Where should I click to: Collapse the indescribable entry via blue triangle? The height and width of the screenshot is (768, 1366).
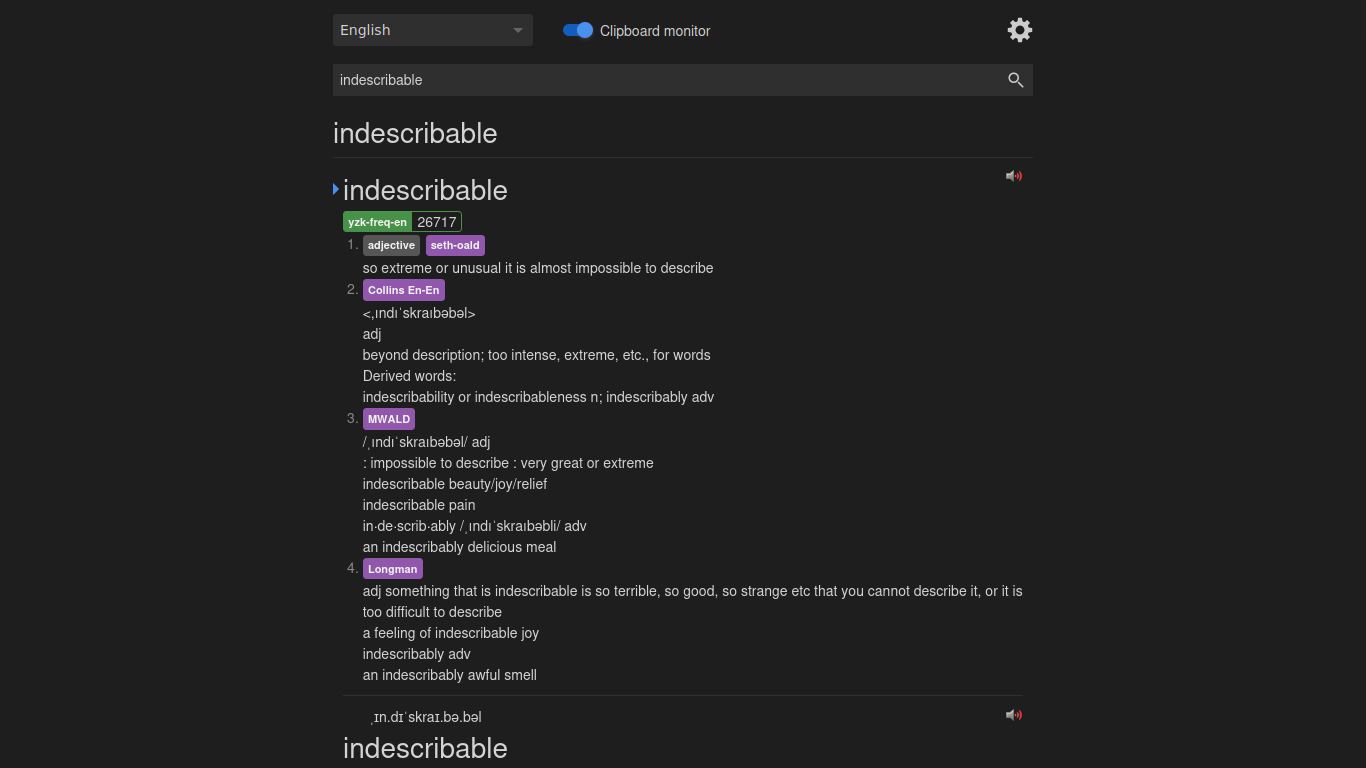click(x=335, y=188)
